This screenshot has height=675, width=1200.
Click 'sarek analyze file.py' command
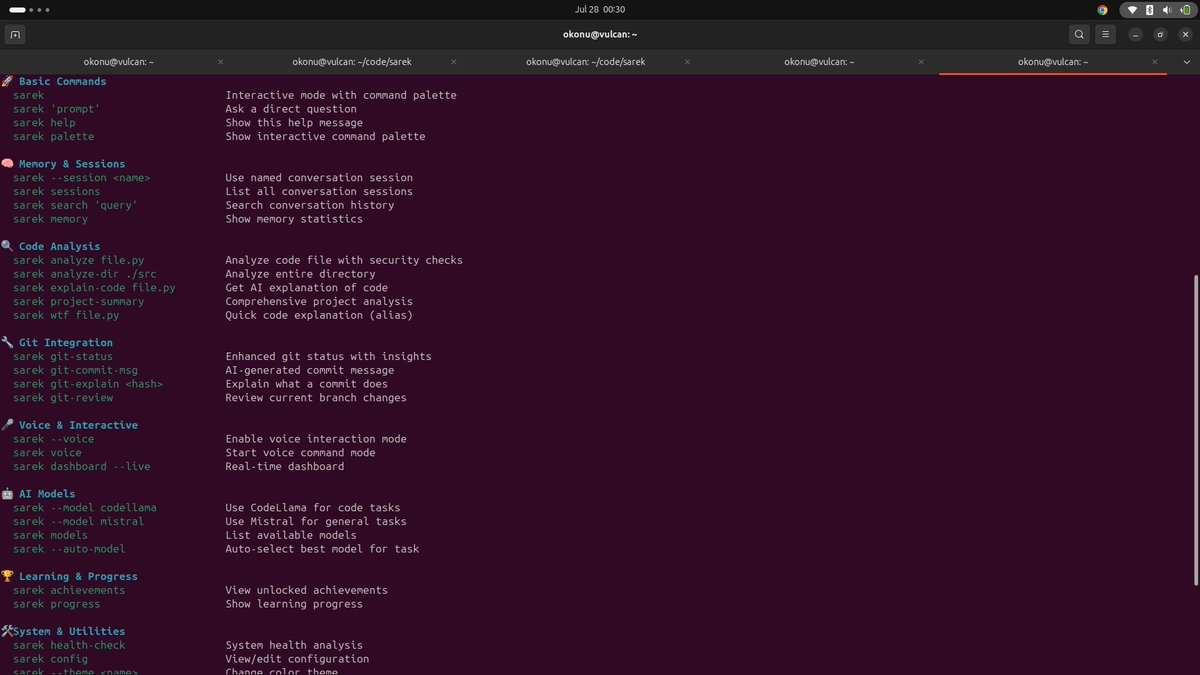pos(78,260)
